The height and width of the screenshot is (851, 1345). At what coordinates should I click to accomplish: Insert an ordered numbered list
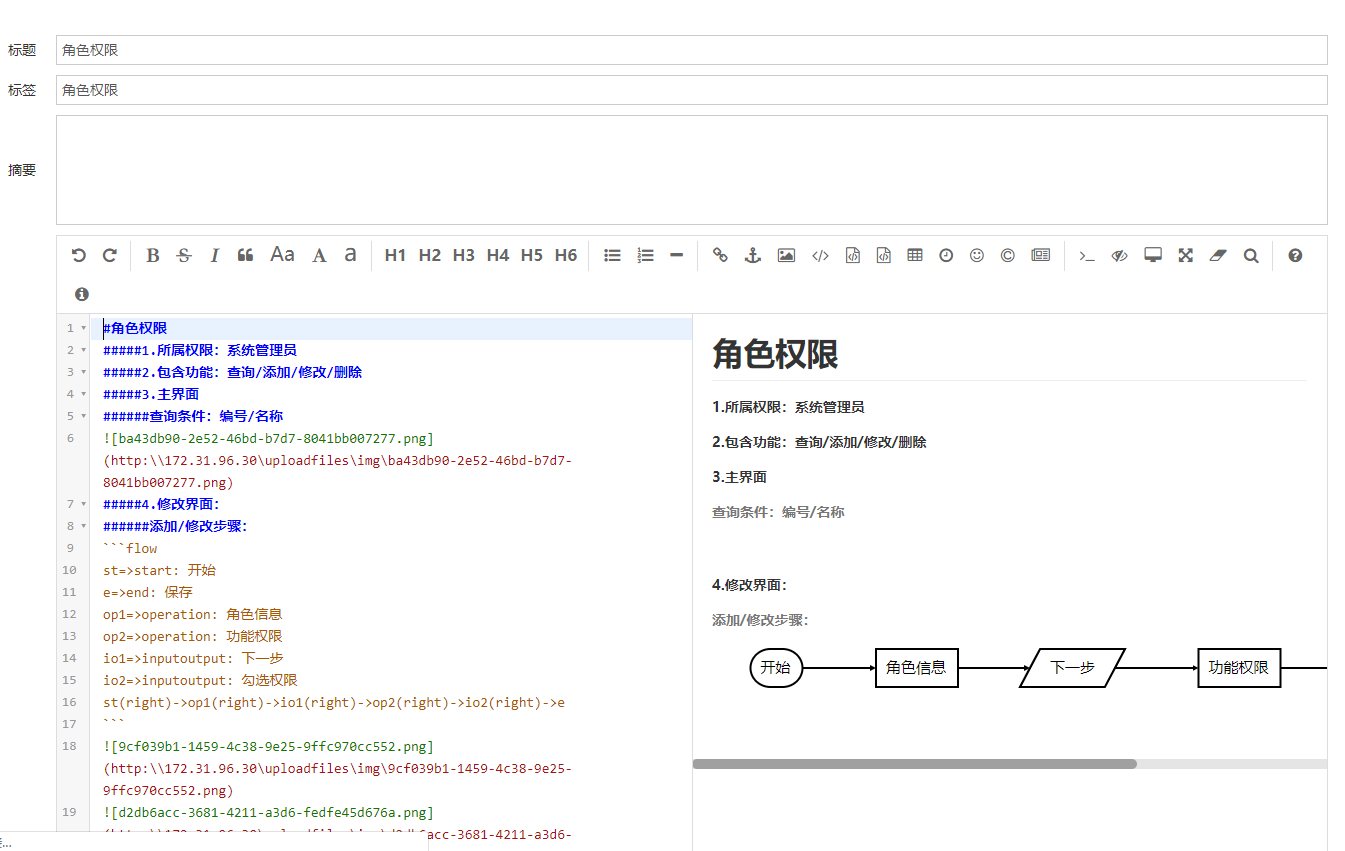pos(645,256)
